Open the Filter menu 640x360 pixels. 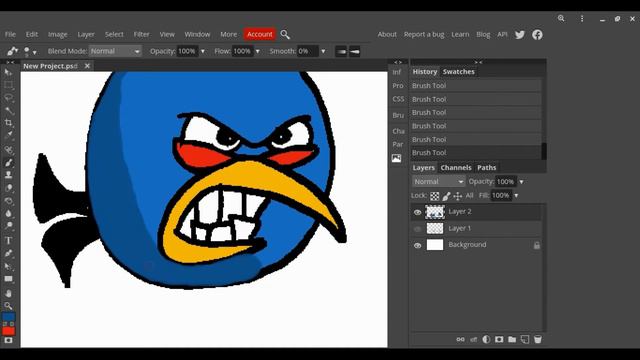pos(142,35)
